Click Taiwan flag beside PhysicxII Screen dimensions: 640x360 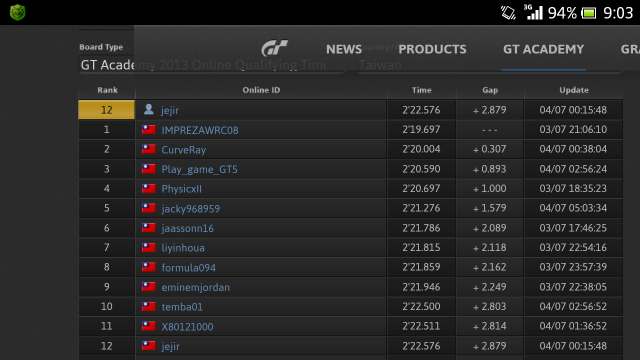click(149, 189)
